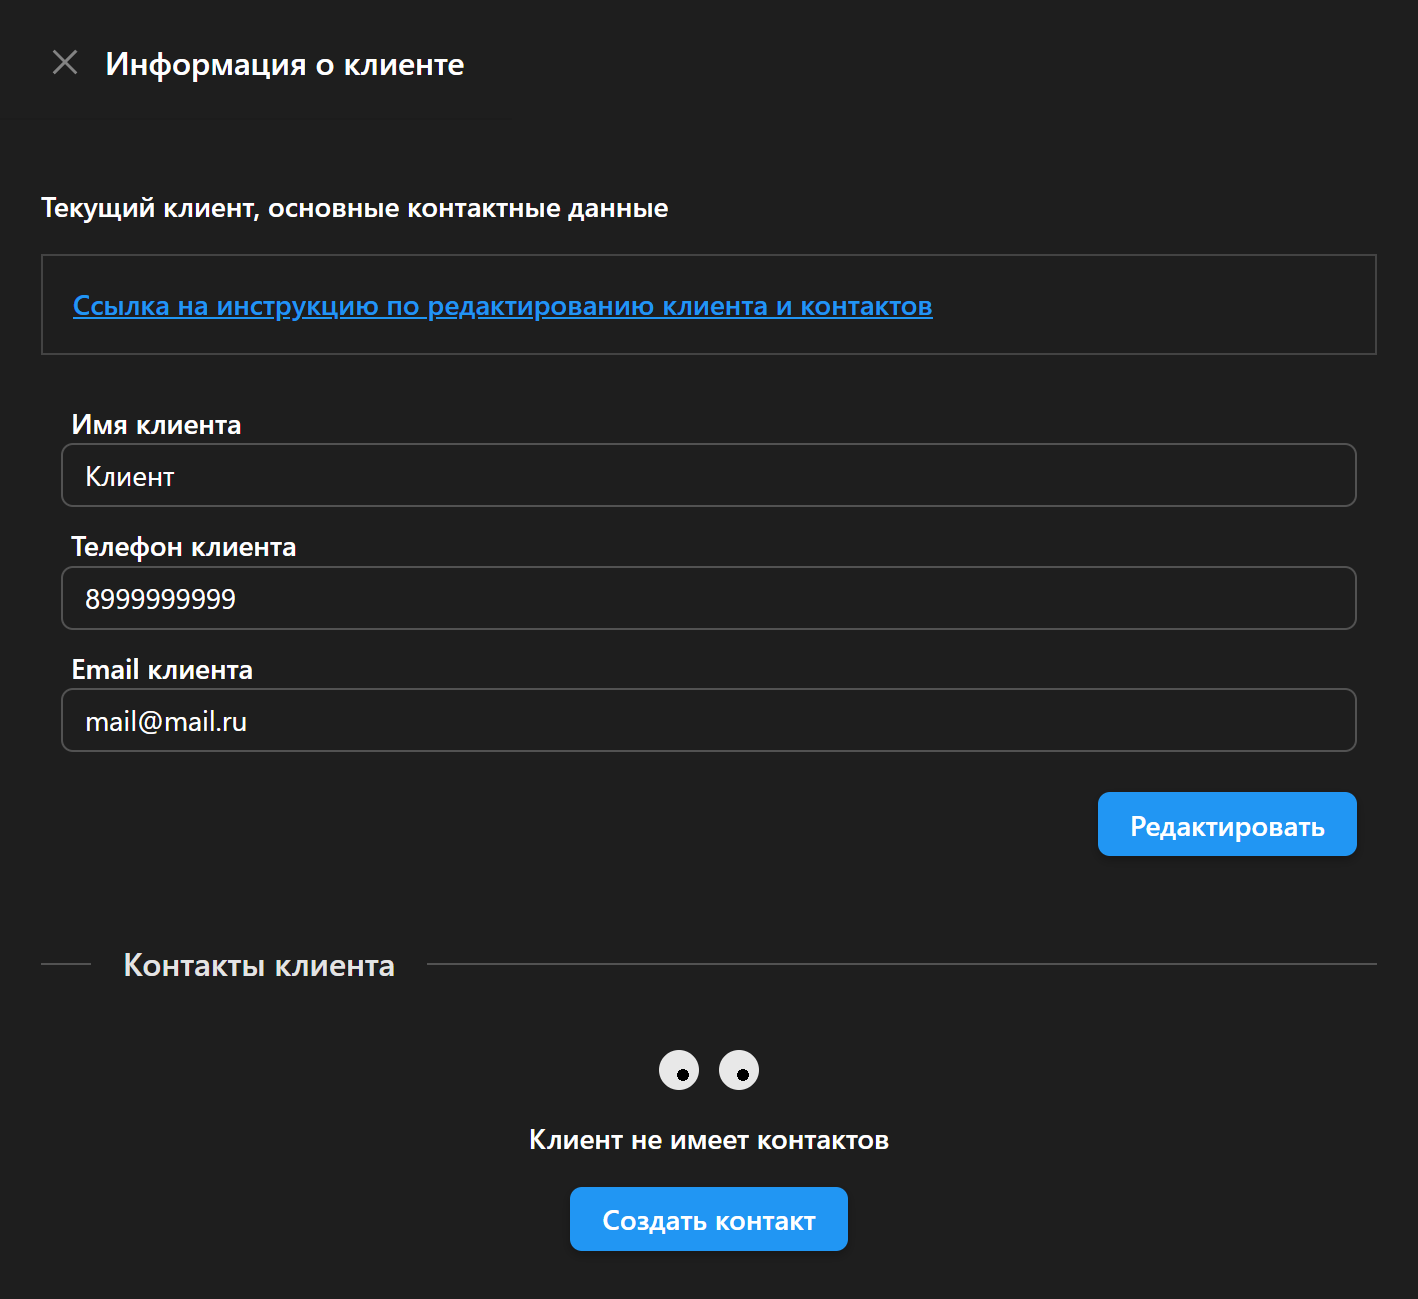Click the Текущий клиент section heading

click(354, 208)
